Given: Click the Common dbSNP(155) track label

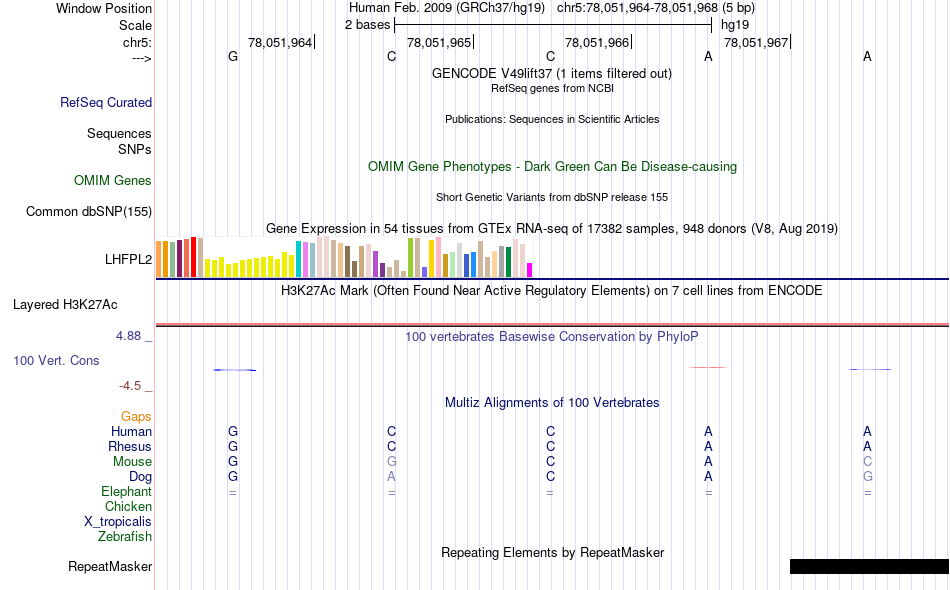Looking at the screenshot, I should pos(89,211).
